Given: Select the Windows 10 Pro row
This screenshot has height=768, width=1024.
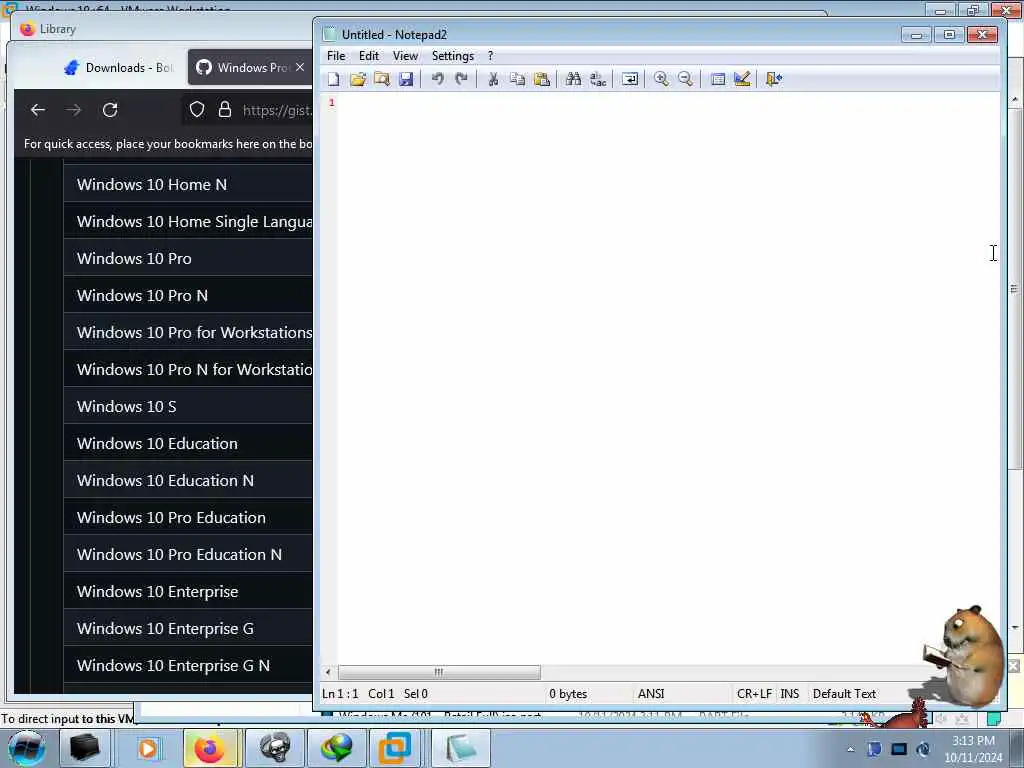Looking at the screenshot, I should point(188,258).
